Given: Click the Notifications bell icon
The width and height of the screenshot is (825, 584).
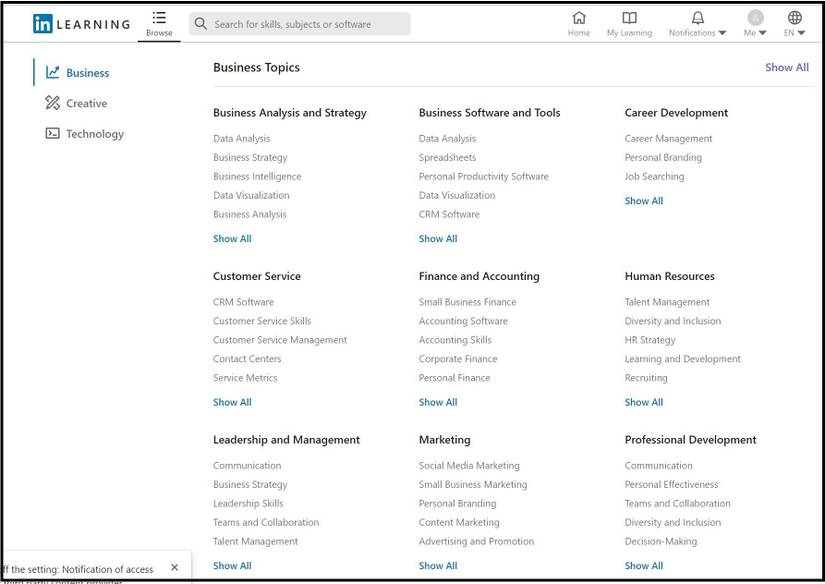Looking at the screenshot, I should (698, 18).
